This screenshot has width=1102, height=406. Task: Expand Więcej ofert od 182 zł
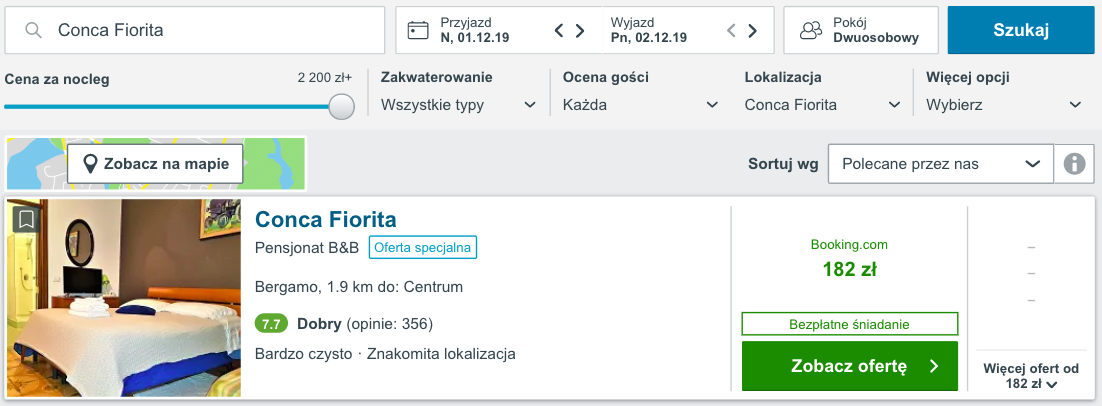(x=1031, y=376)
